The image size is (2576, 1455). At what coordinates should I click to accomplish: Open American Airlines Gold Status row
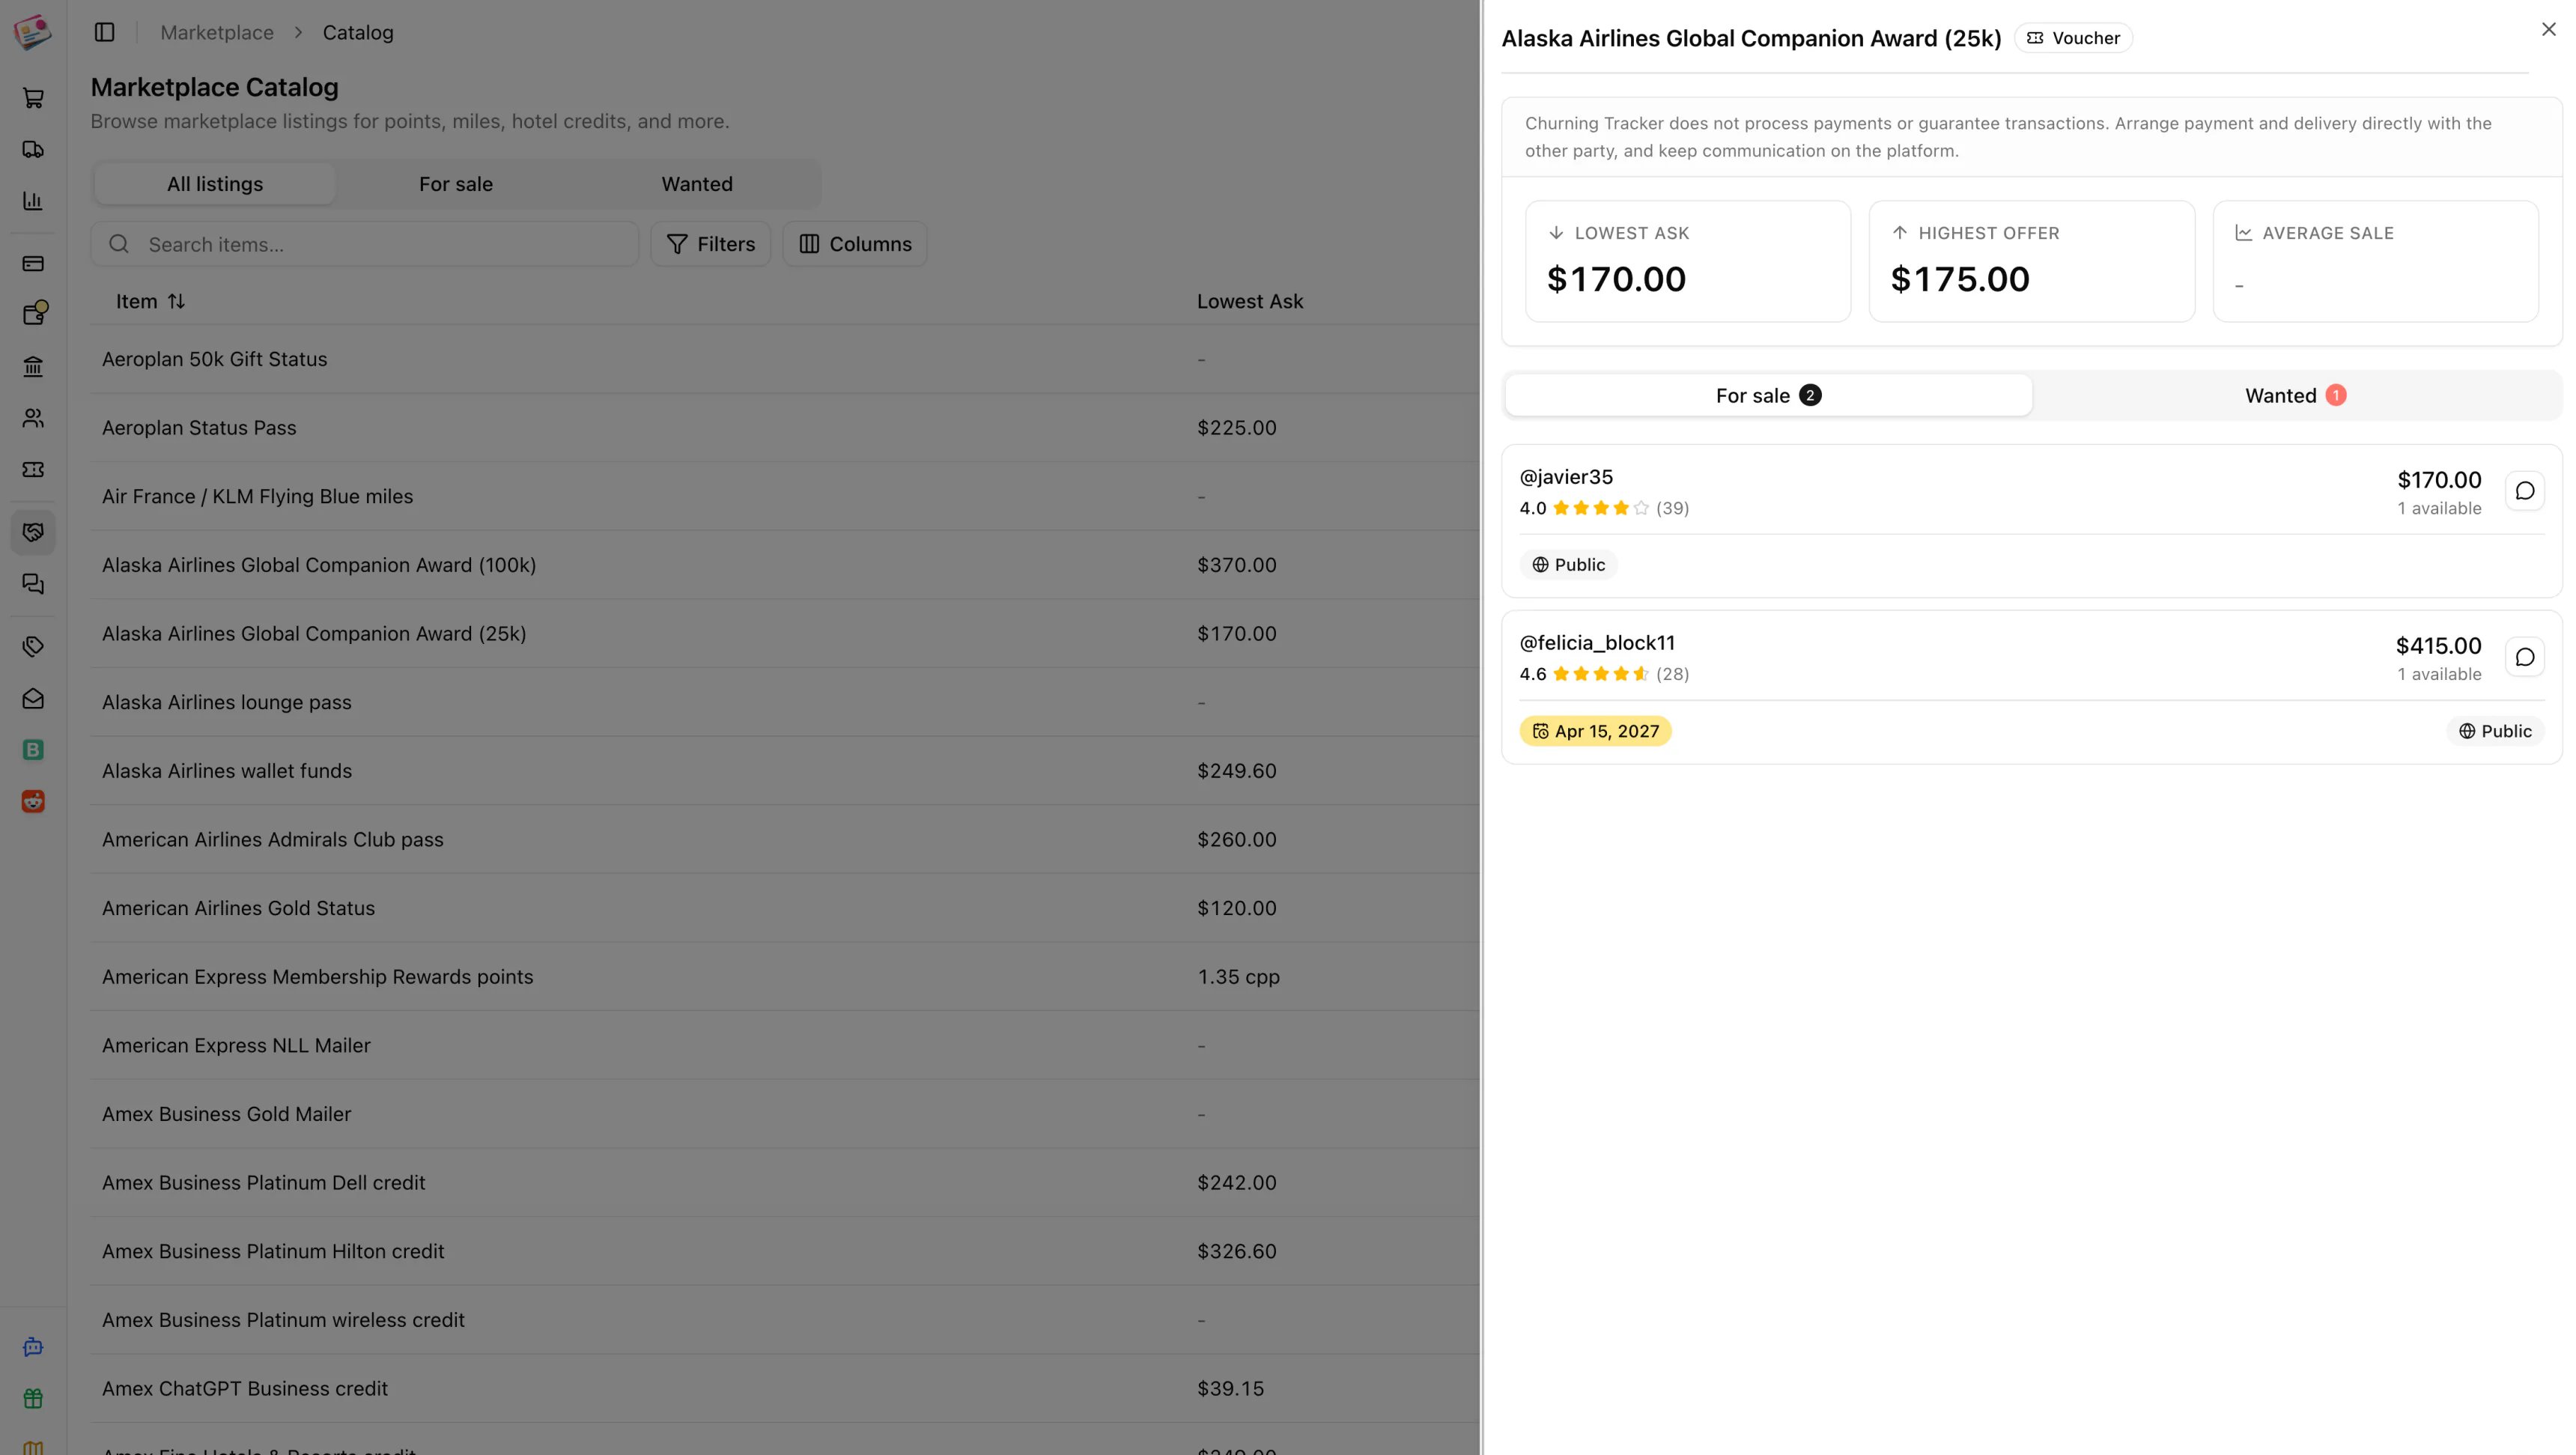pos(785,908)
